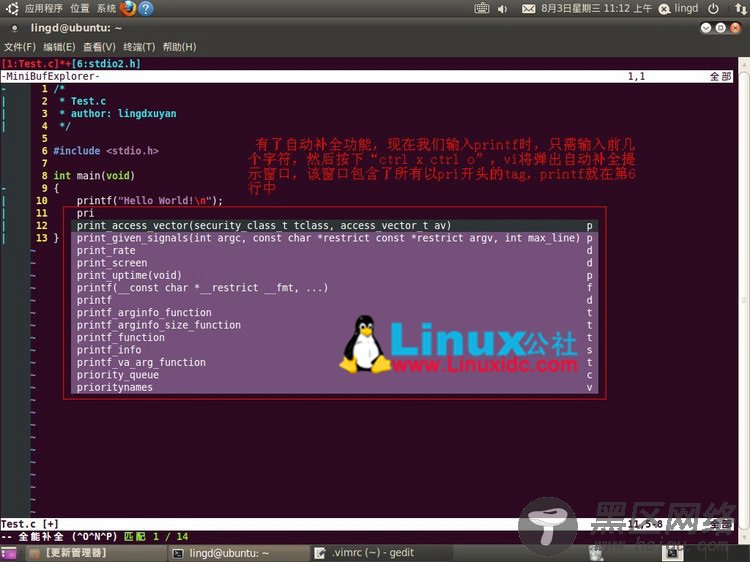Select print_access_vector completion entry
Viewport: 750px width, 562px height.
[x=334, y=225]
